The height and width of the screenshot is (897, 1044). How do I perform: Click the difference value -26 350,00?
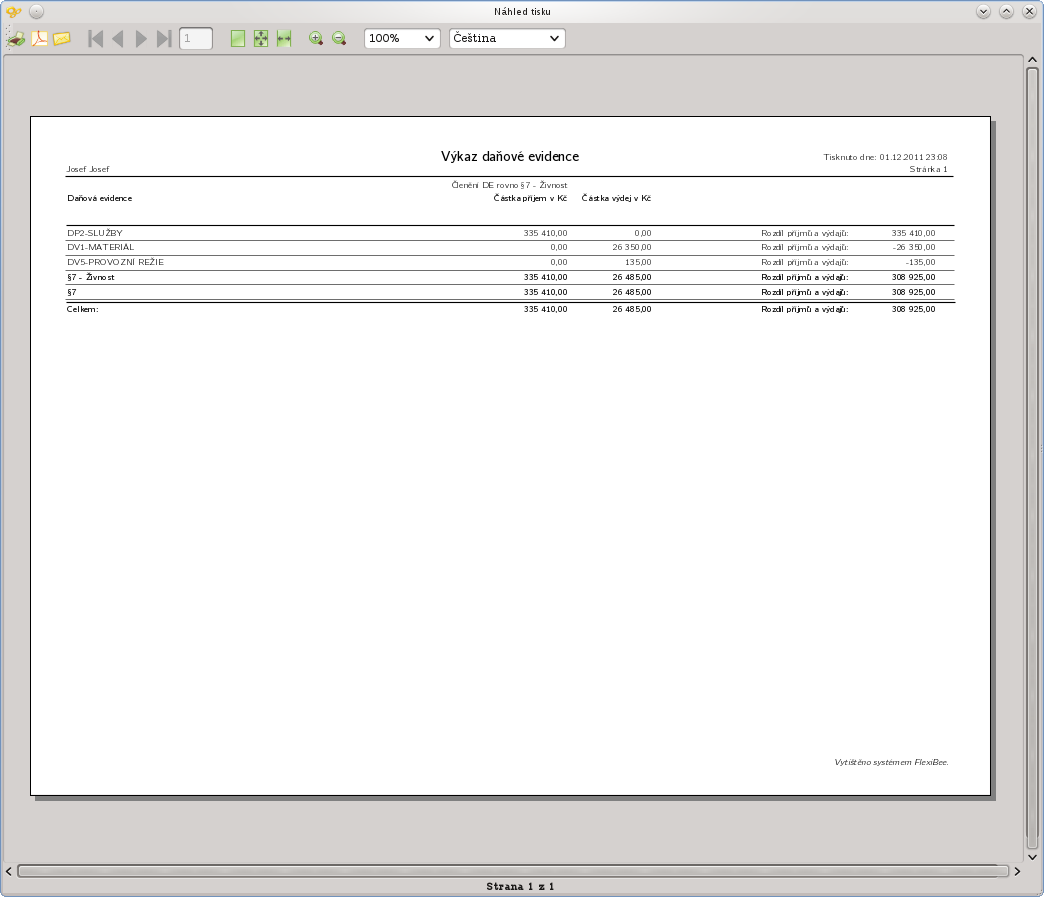point(914,247)
